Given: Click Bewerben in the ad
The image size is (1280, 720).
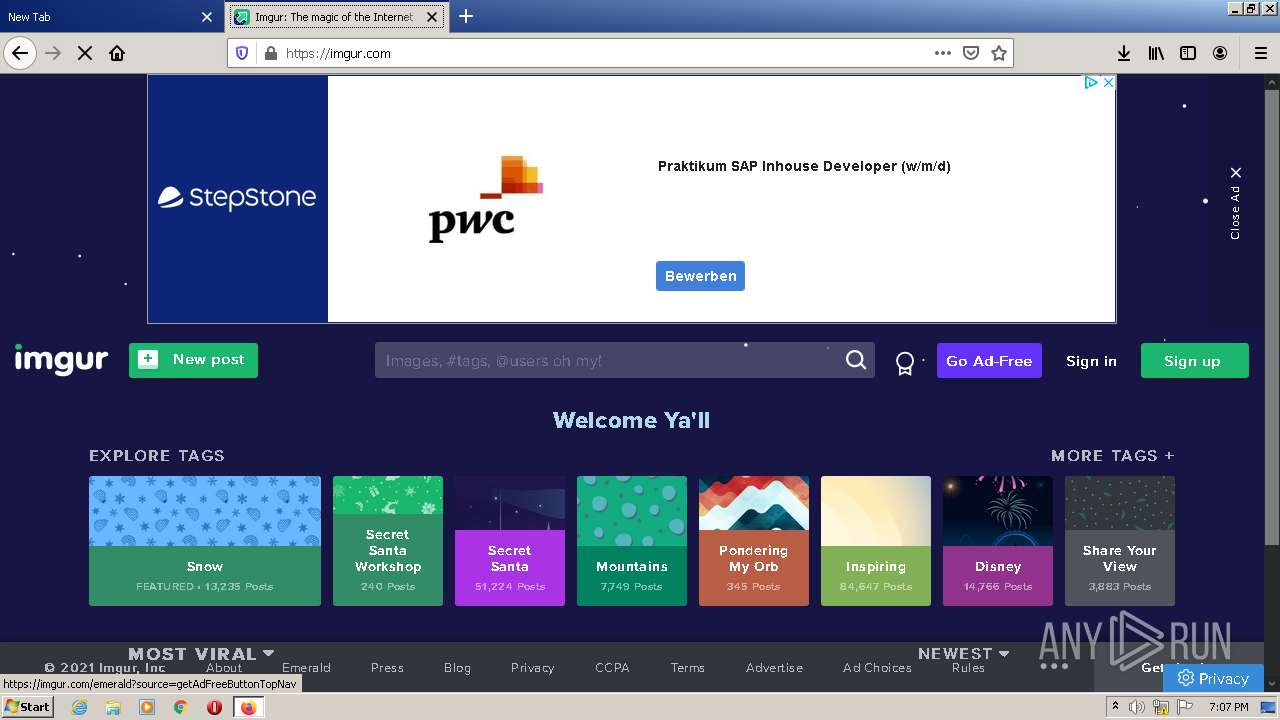Looking at the screenshot, I should coord(700,276).
